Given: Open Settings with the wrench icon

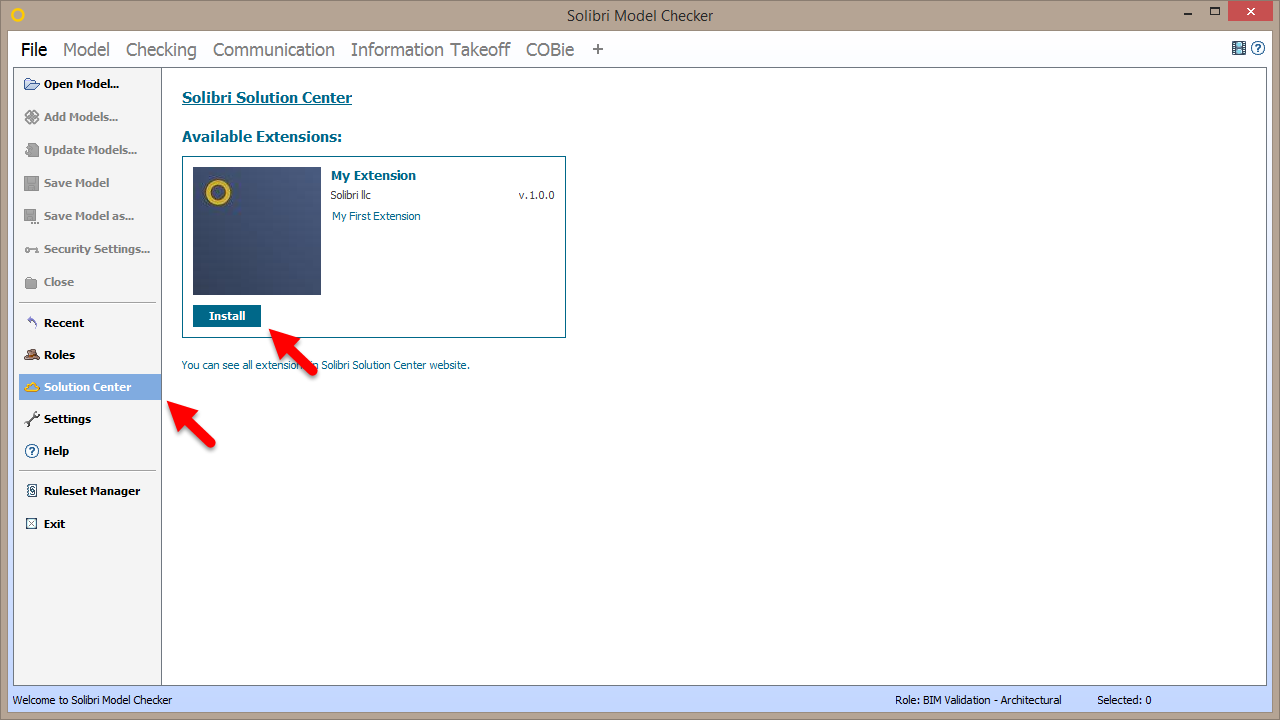Looking at the screenshot, I should coord(30,419).
